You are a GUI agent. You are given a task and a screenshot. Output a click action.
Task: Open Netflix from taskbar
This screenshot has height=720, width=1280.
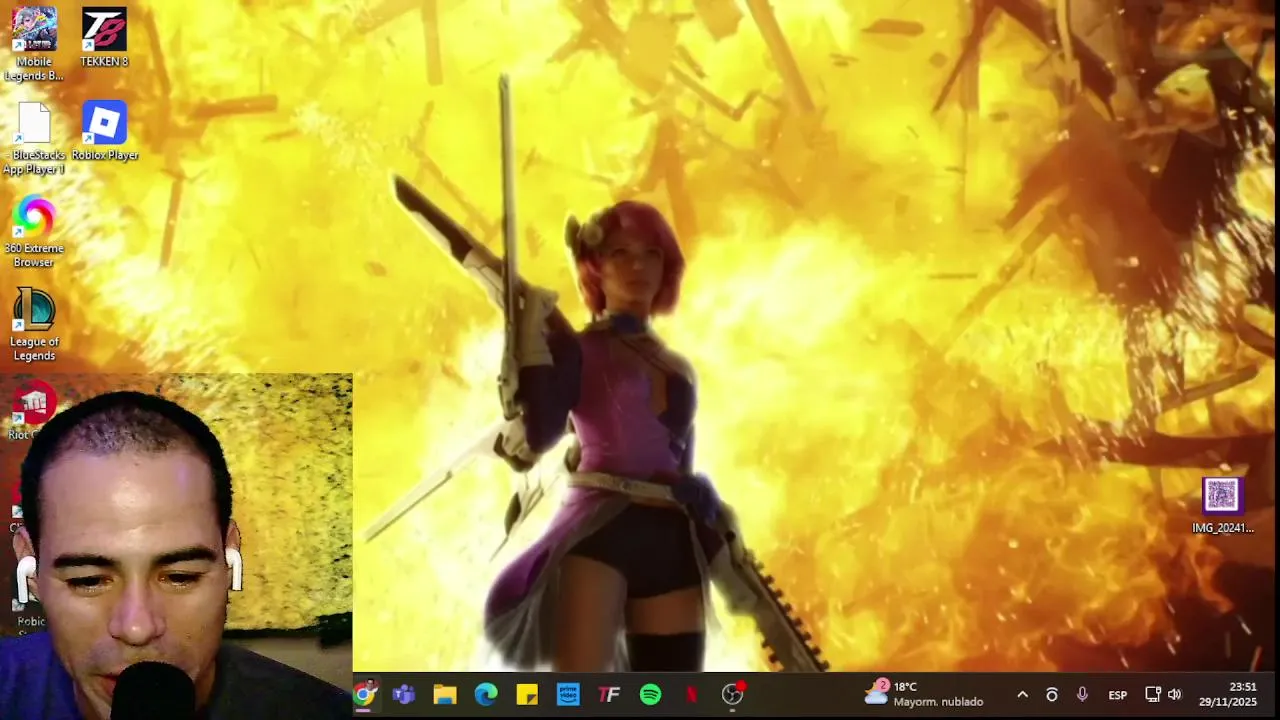click(x=691, y=694)
